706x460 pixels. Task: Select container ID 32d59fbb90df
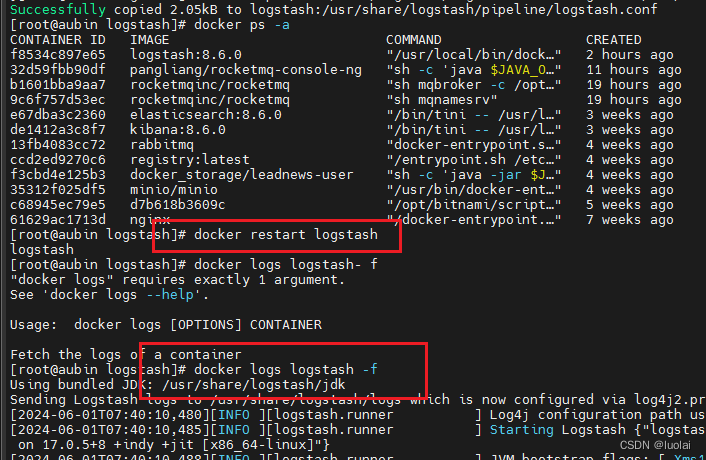[x=58, y=70]
